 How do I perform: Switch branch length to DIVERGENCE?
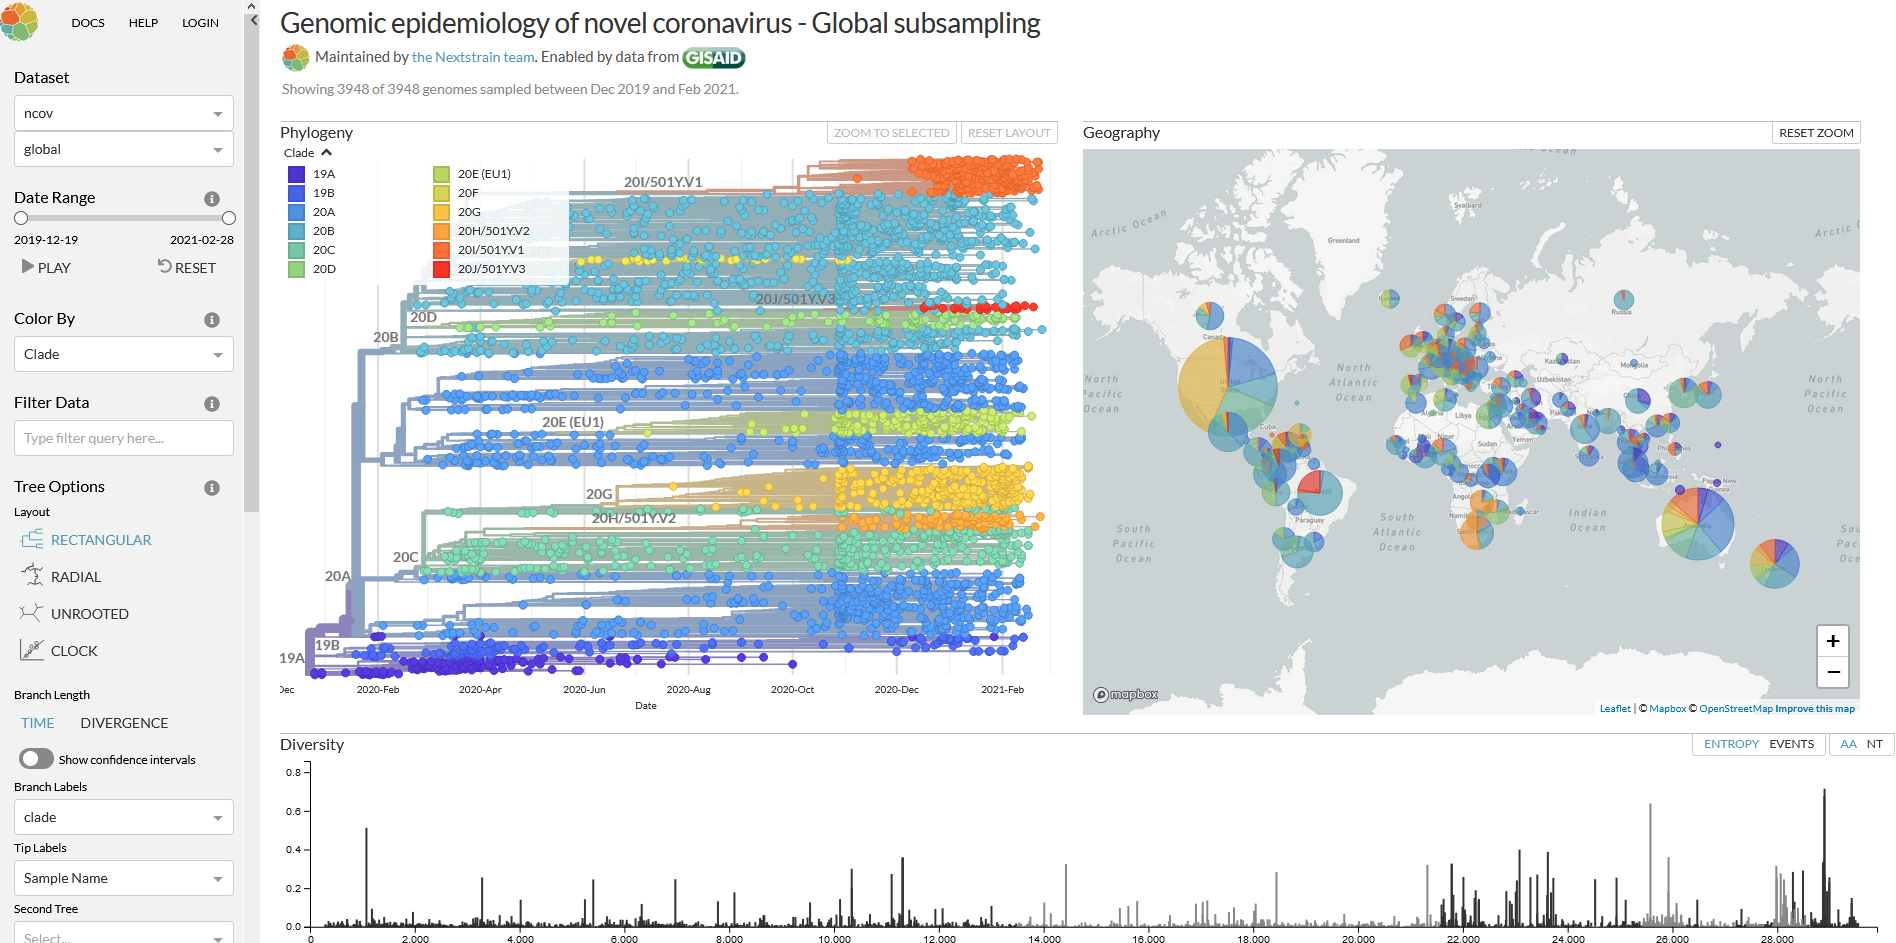(124, 722)
